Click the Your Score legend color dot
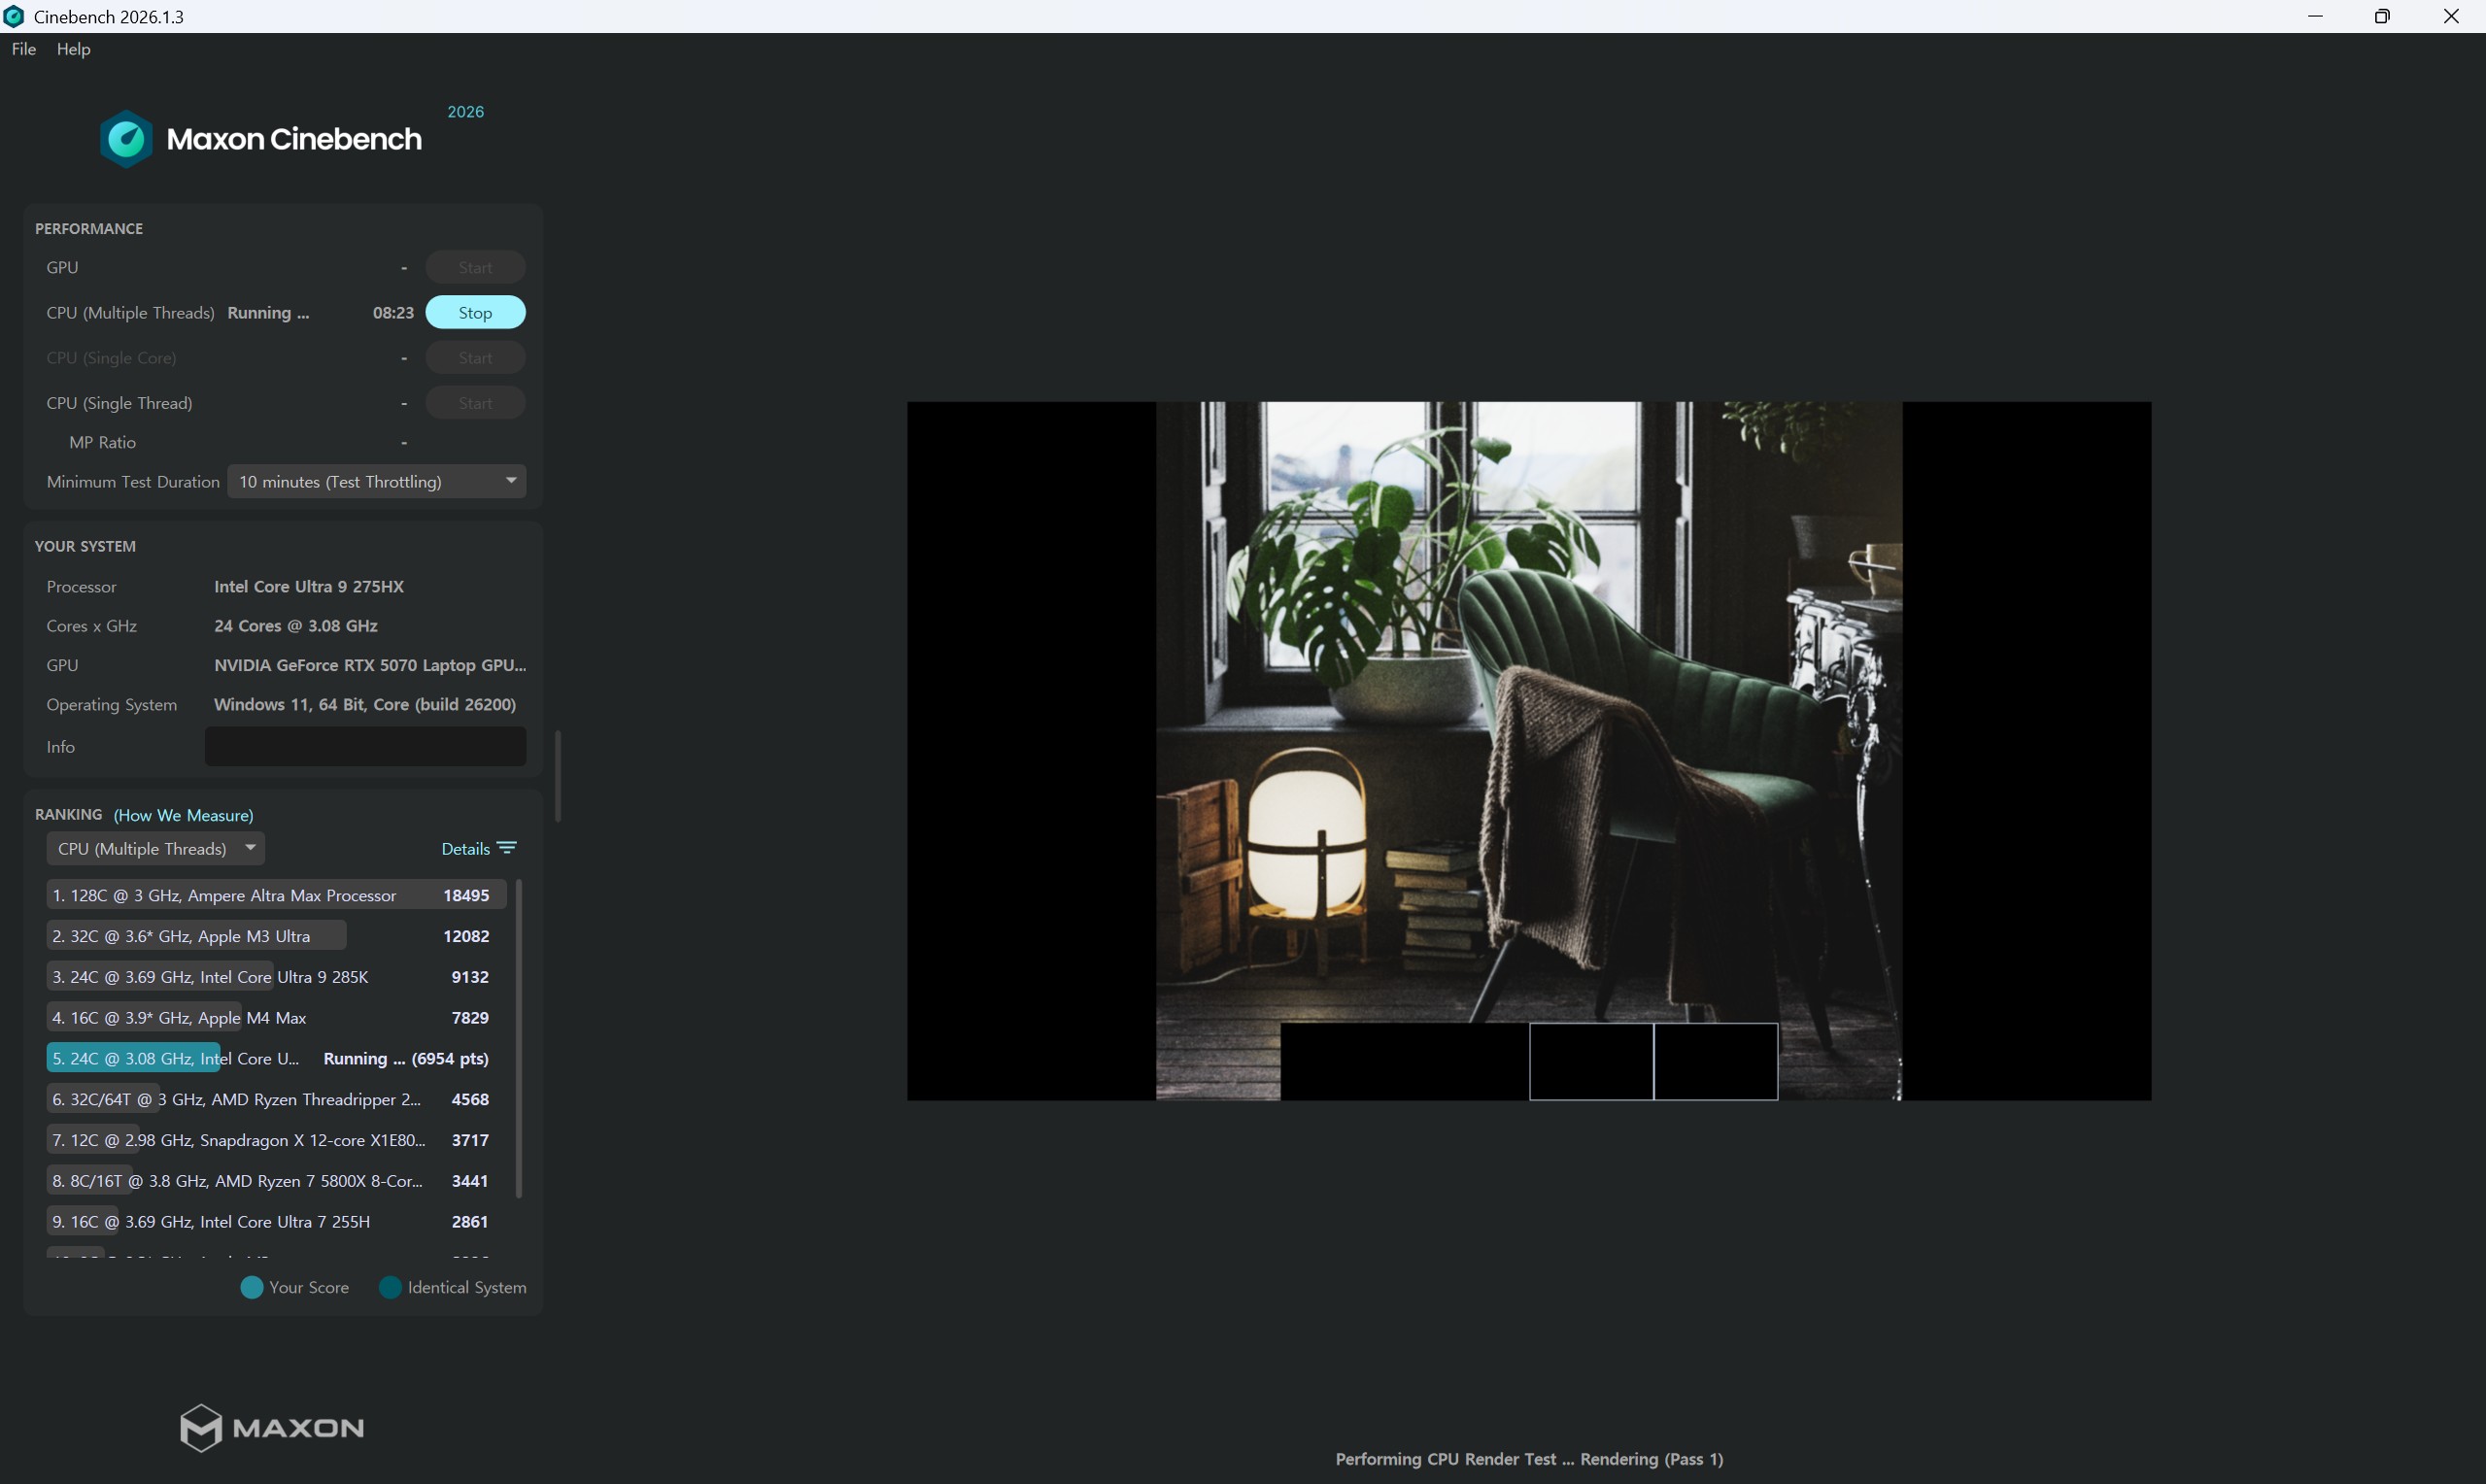Viewport: 2486px width, 1484px height. tap(252, 1287)
